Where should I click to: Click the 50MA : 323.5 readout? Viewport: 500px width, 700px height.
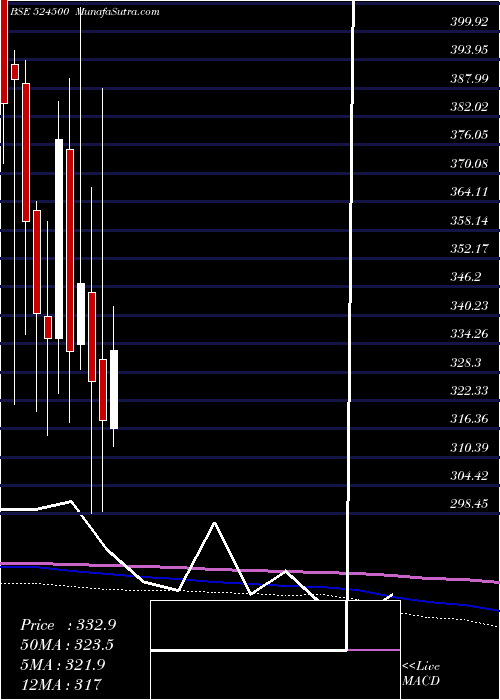[x=67, y=645]
